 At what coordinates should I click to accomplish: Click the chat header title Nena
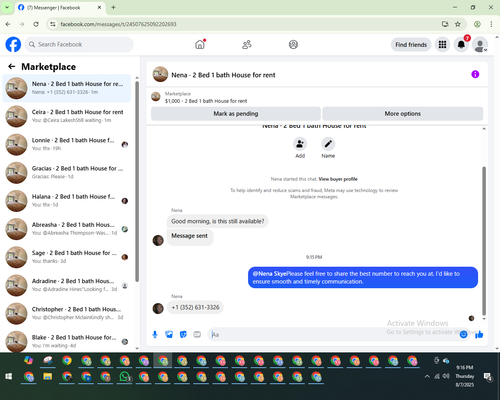(x=223, y=75)
